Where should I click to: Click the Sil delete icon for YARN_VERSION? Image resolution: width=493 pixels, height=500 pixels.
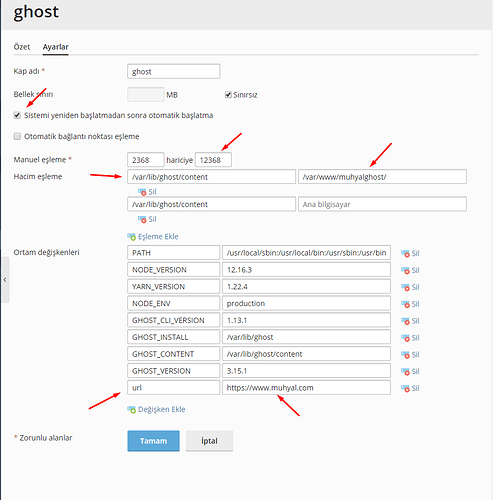point(405,287)
